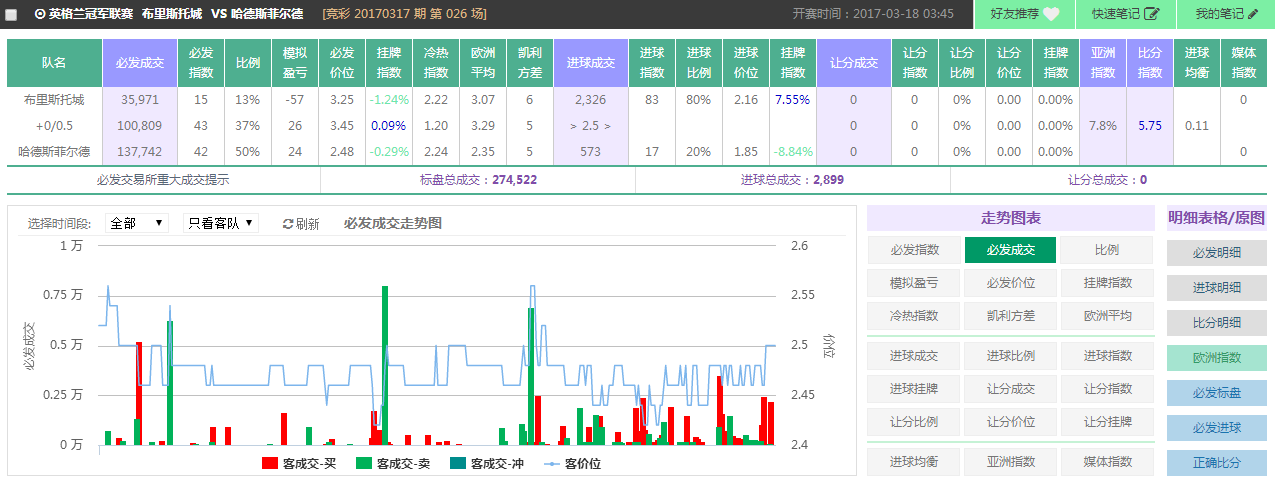Click the pencil icon in 我的笔记
This screenshot has width=1275, height=486.
(1253, 14)
